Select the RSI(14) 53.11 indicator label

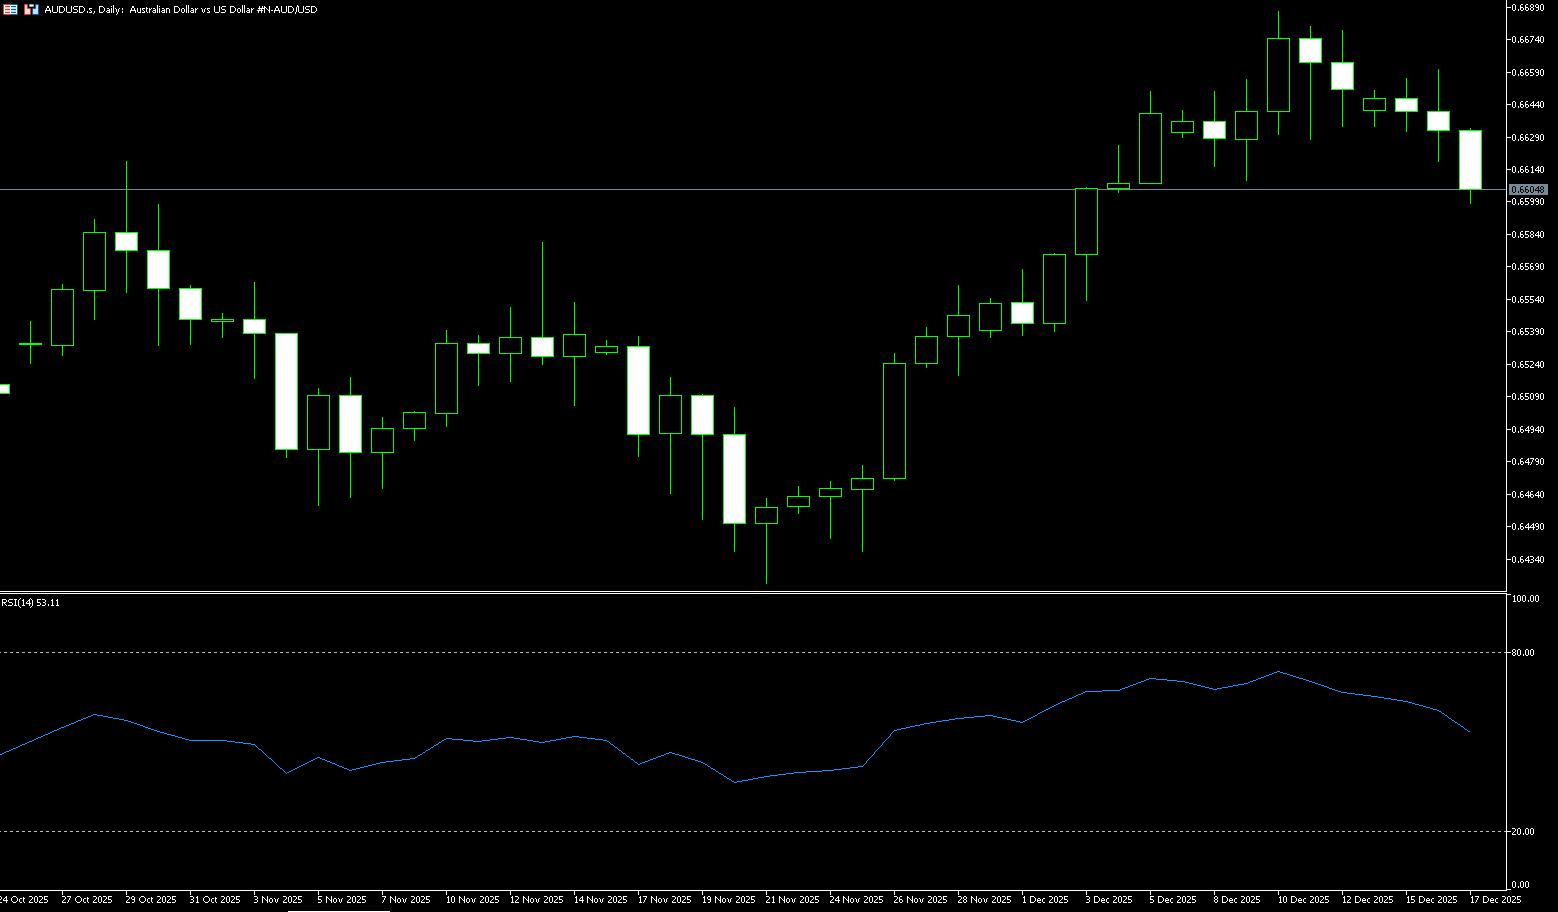(31, 603)
